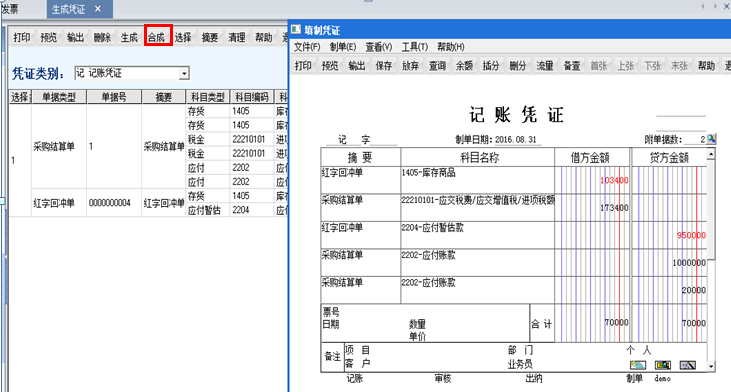Click 末张 to go to the last voucher
The image size is (731, 392).
(679, 66)
